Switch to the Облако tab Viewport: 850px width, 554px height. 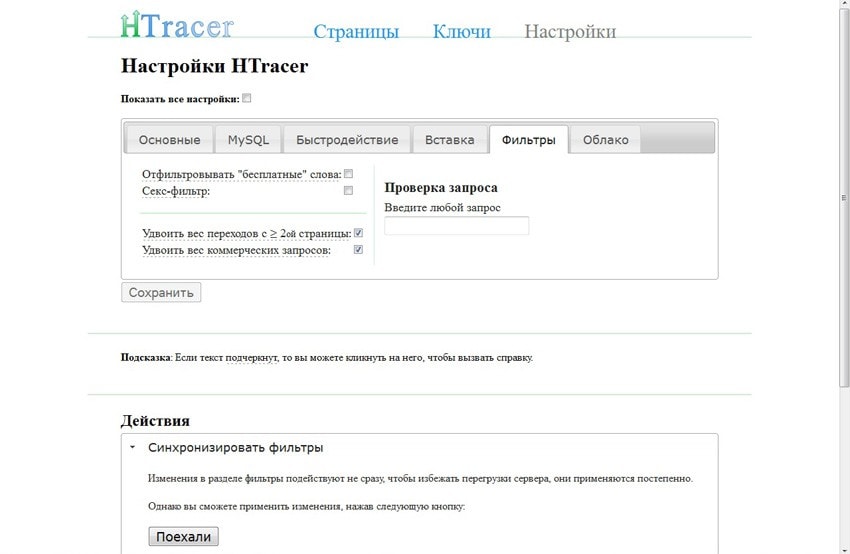(606, 140)
